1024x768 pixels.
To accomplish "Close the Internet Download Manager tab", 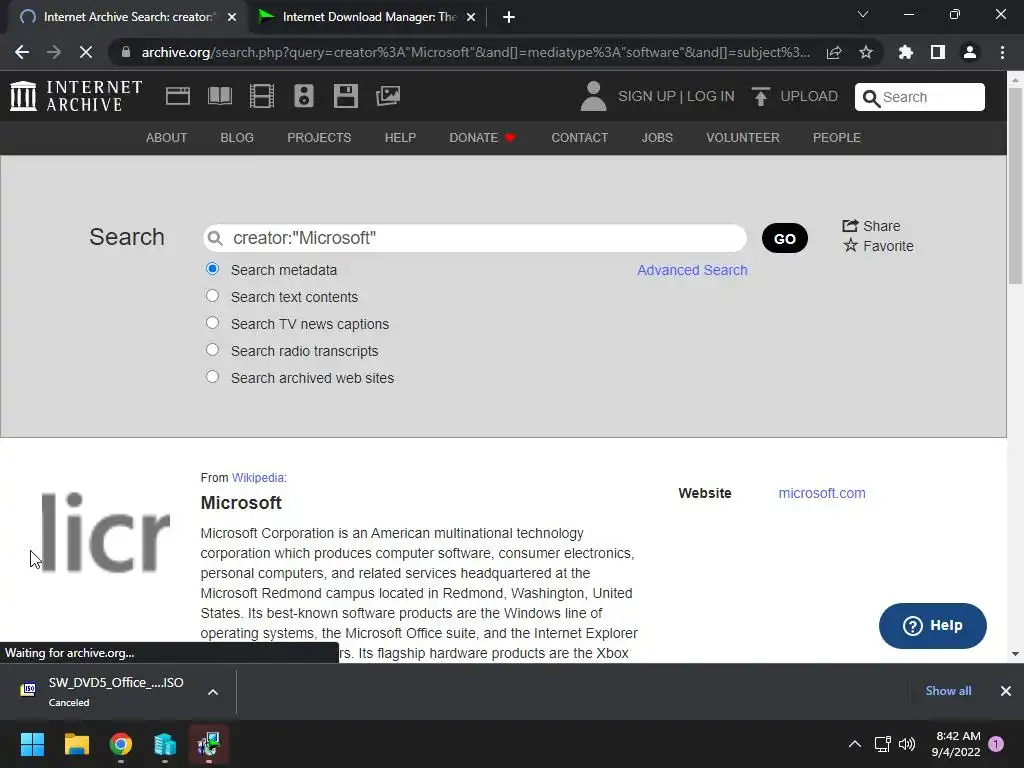I will pos(471,17).
